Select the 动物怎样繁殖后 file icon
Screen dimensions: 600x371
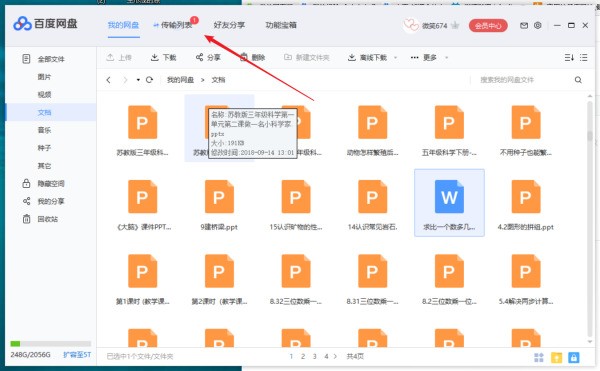(x=372, y=122)
